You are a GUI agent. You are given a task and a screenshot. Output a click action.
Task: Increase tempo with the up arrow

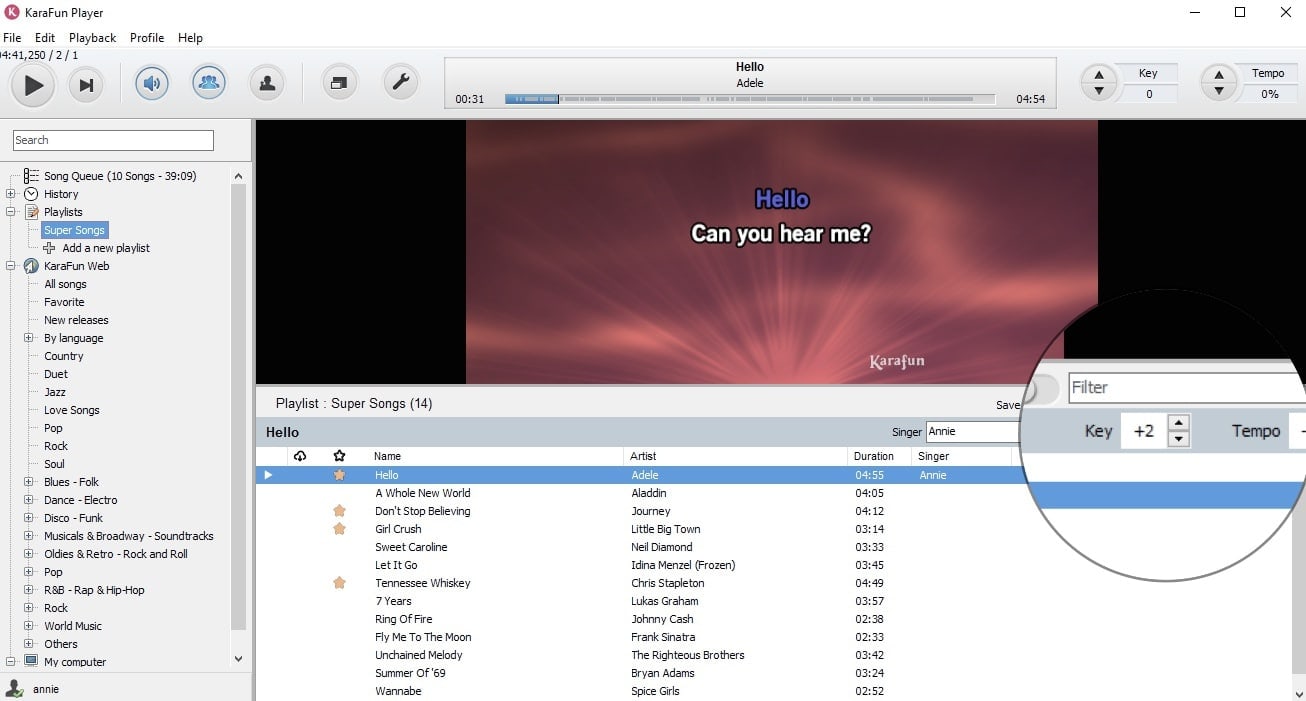pyautogui.click(x=1218, y=75)
